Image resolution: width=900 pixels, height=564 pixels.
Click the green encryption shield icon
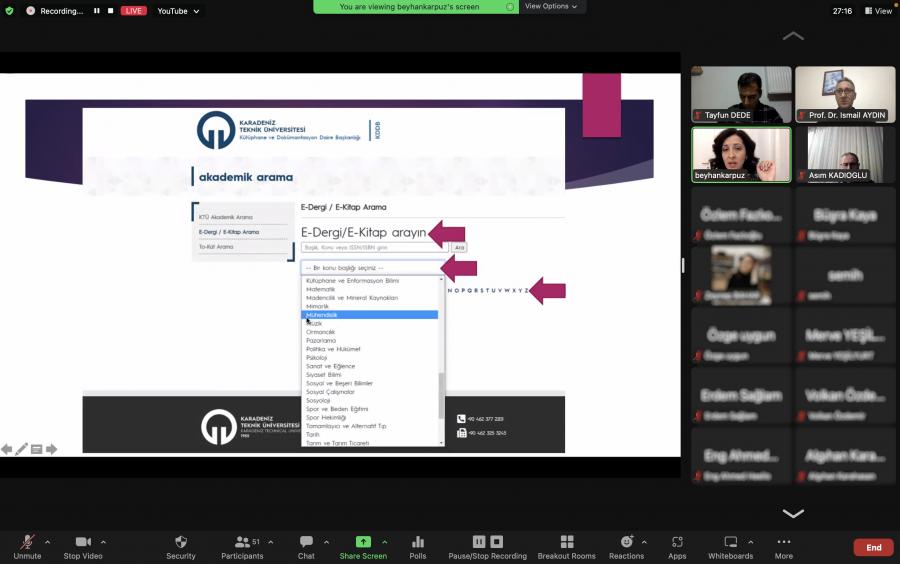coord(9,11)
